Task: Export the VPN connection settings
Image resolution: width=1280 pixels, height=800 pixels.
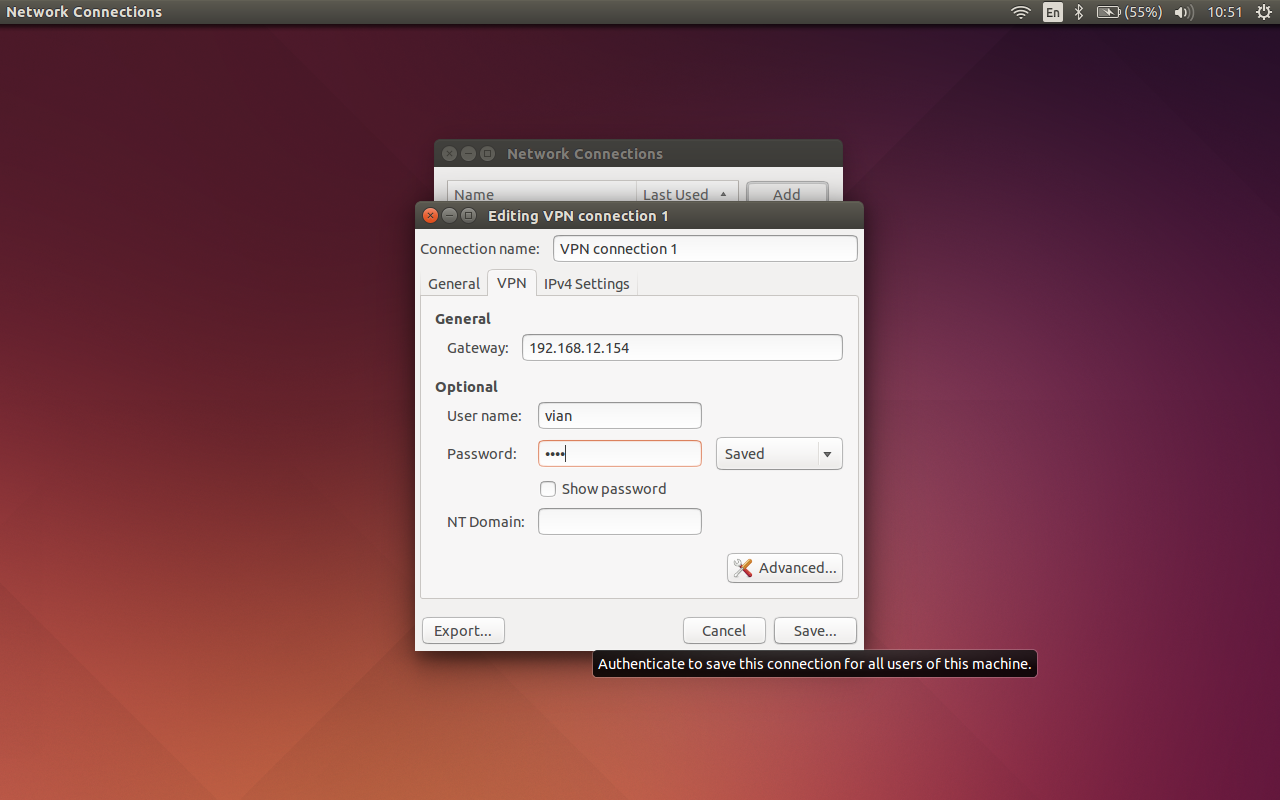Action: tap(462, 630)
